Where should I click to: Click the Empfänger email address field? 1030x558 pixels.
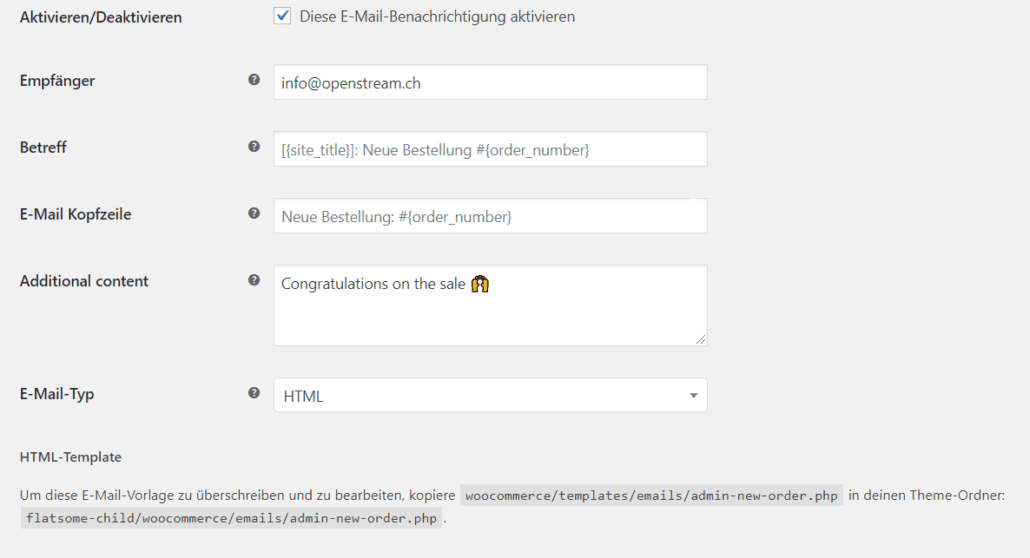pos(490,83)
